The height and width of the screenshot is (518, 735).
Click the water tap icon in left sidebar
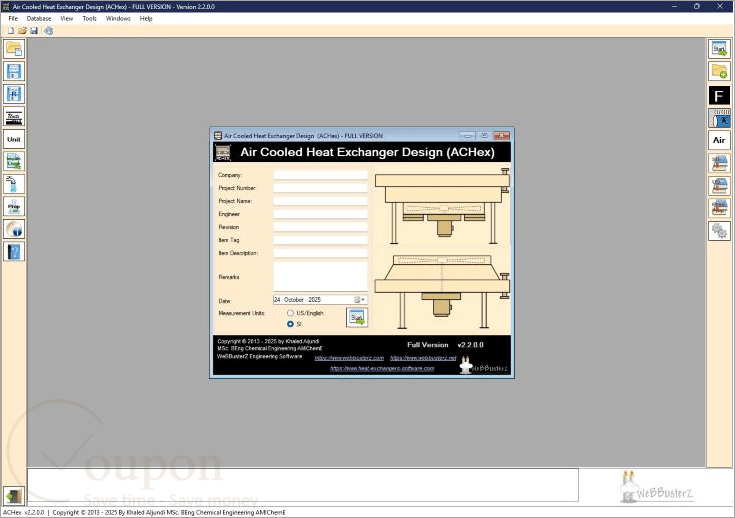tap(14, 184)
